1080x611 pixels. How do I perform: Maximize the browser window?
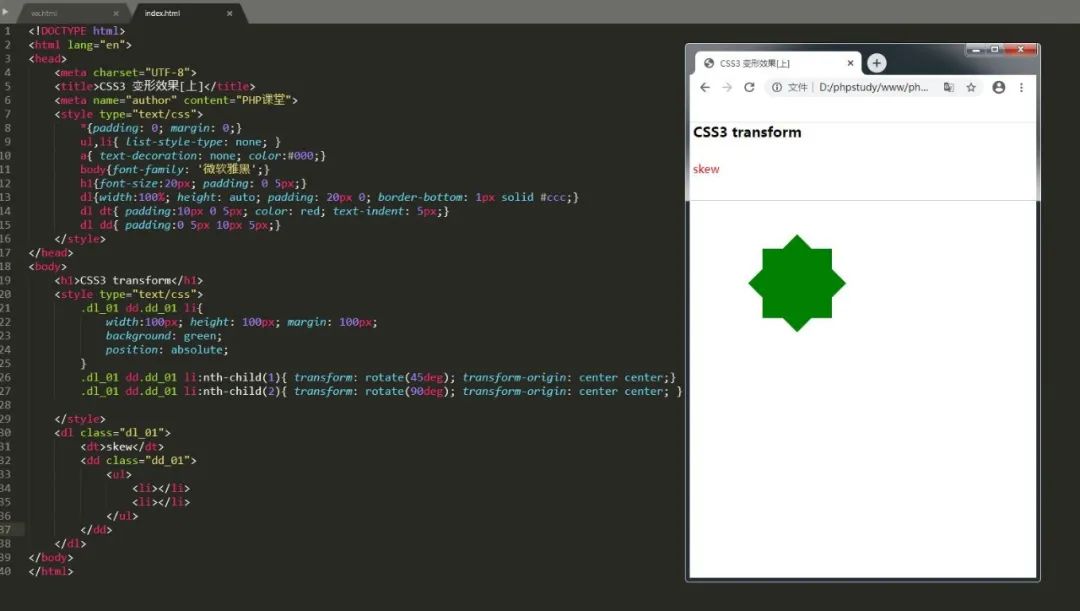point(995,49)
